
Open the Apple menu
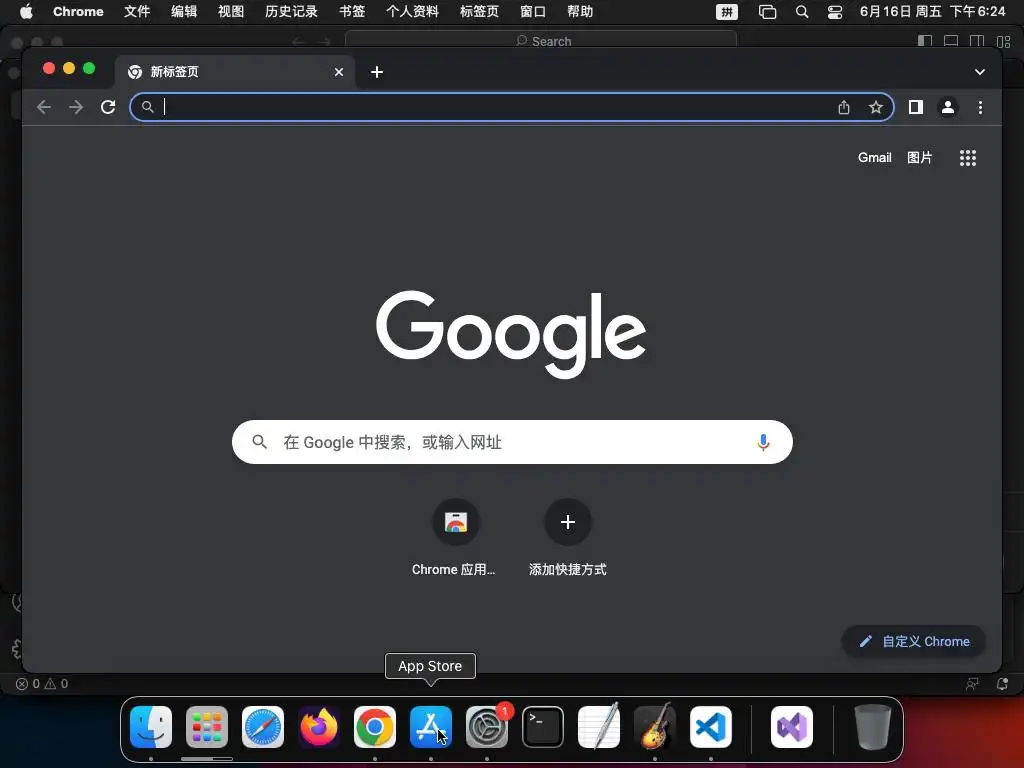26,12
